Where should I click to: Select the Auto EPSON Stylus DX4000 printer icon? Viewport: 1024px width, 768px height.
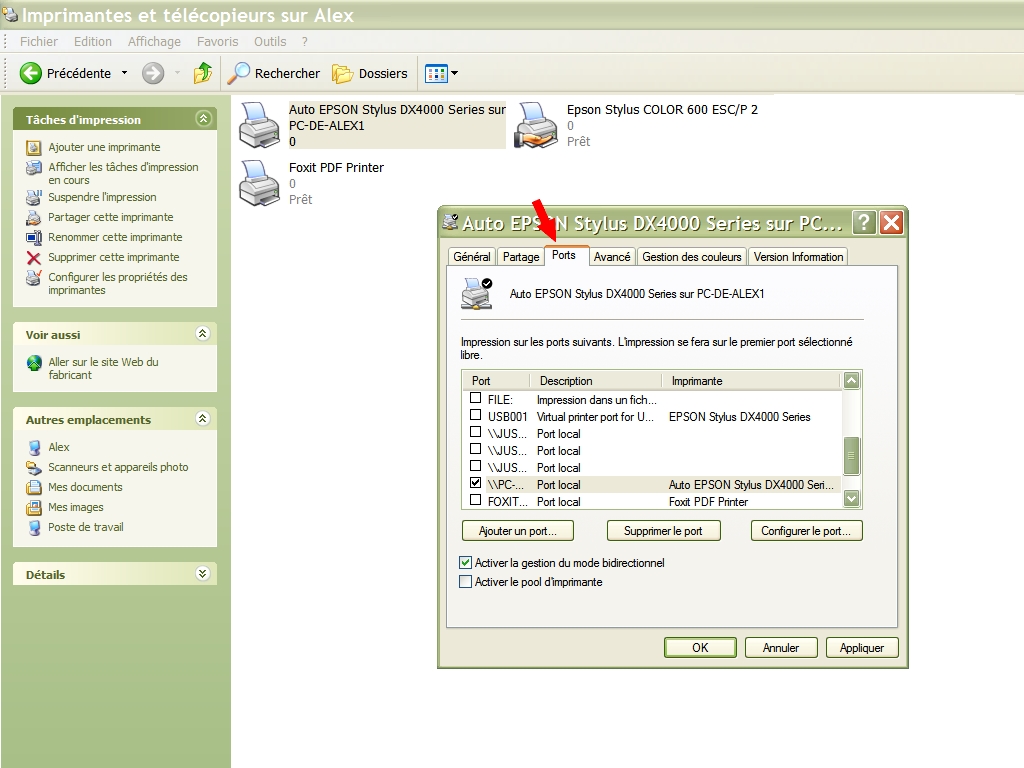(x=259, y=124)
